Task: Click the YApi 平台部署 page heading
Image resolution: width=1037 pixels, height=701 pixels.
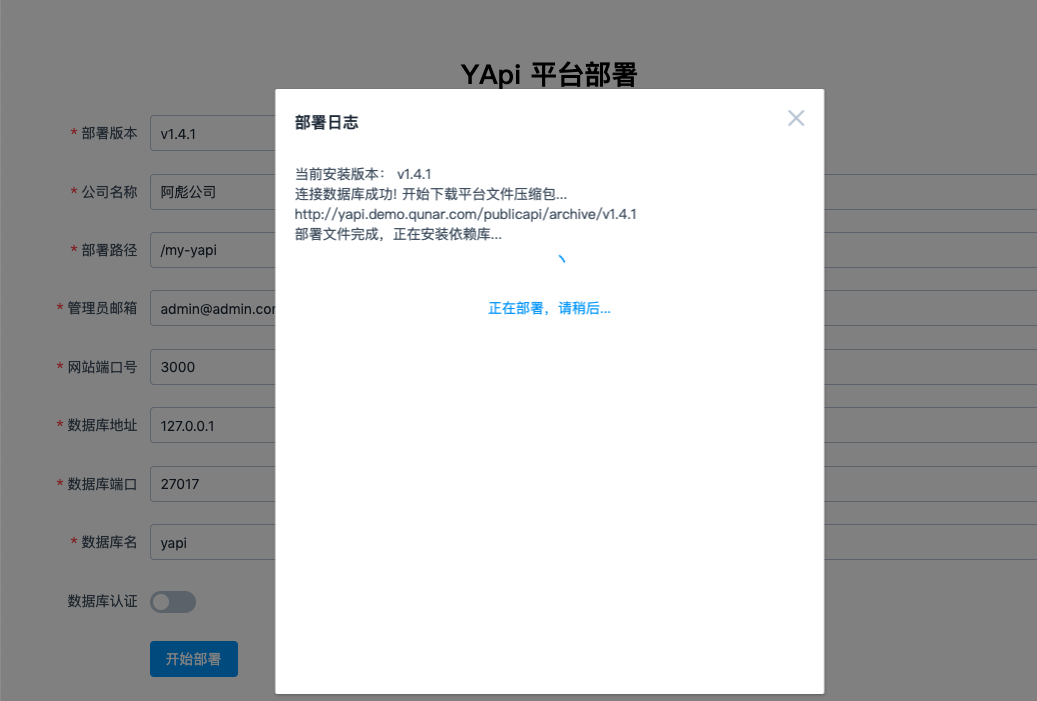Action: 549,74
